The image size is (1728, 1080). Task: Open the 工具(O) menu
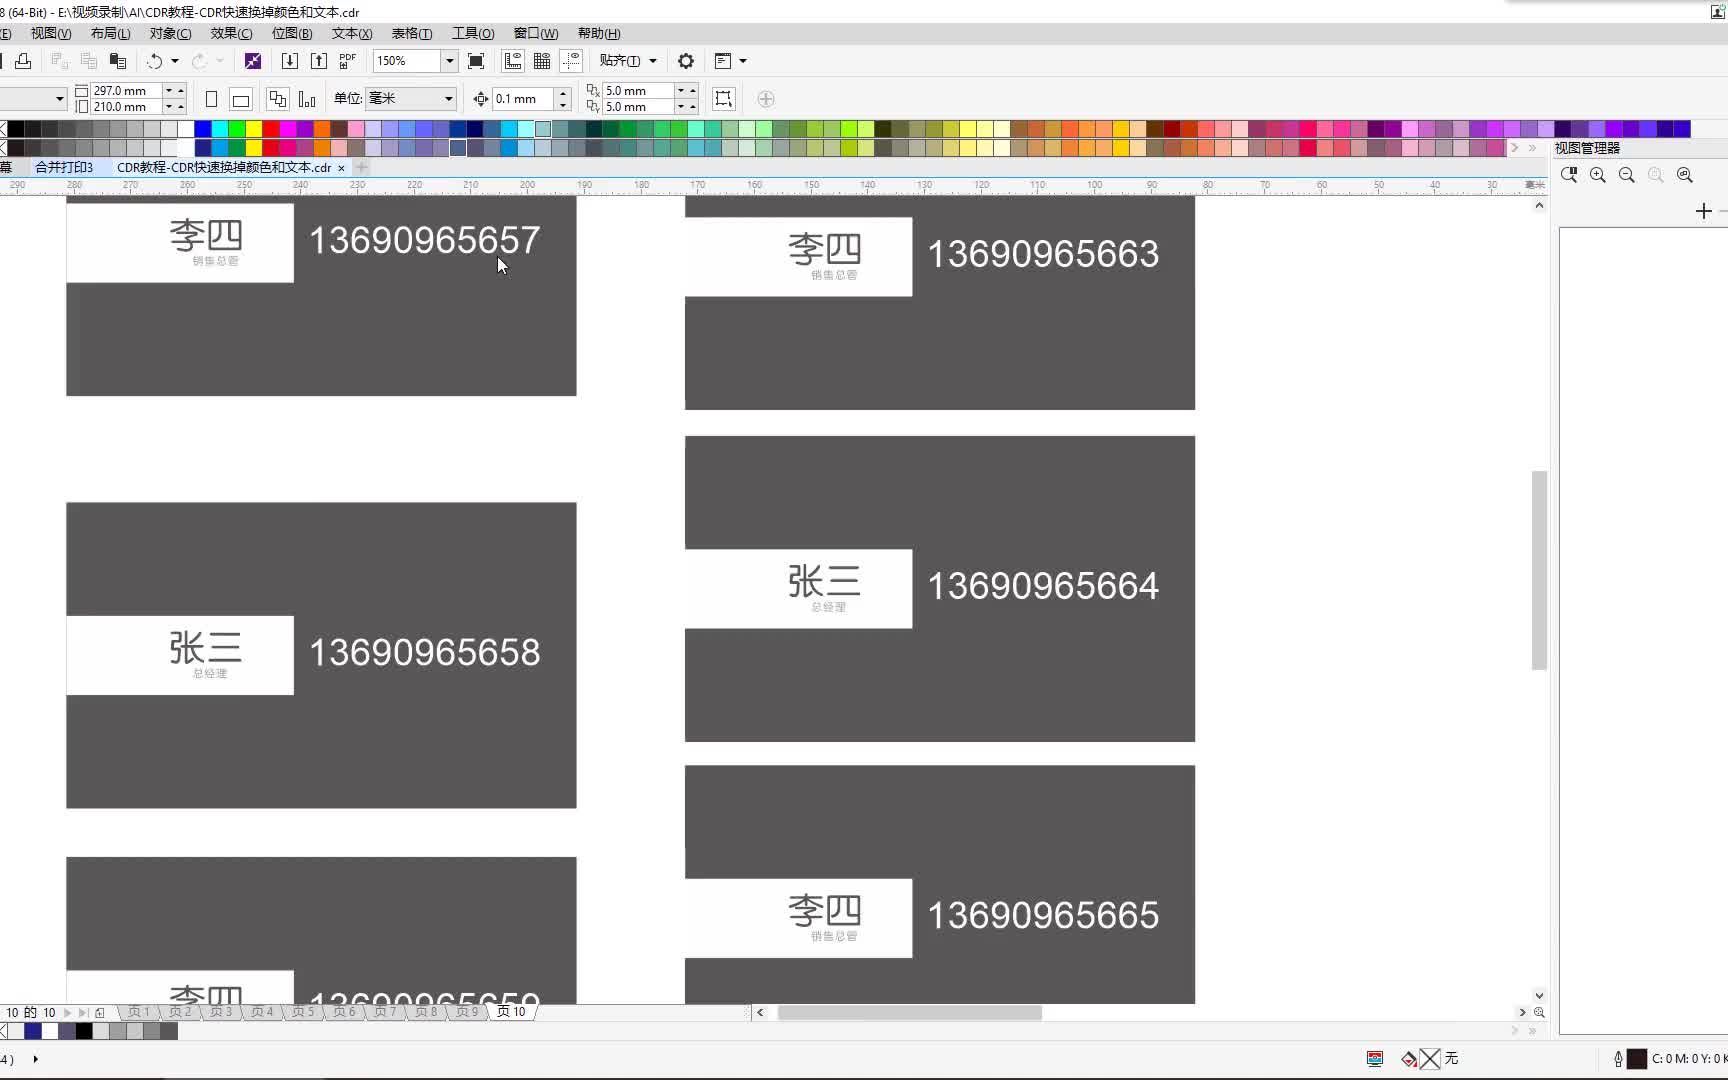click(x=473, y=33)
